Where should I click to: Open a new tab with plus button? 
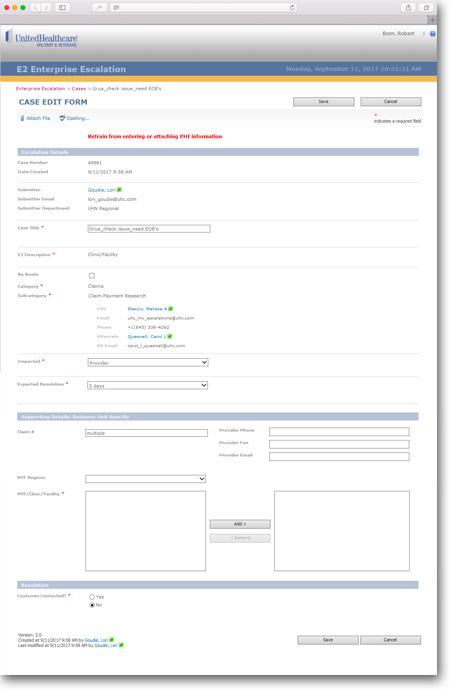coord(432,20)
